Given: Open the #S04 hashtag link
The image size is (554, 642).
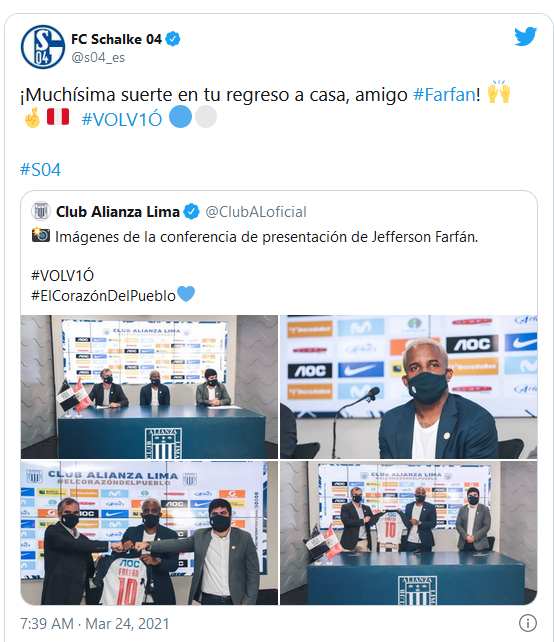Looking at the screenshot, I should point(40,170).
